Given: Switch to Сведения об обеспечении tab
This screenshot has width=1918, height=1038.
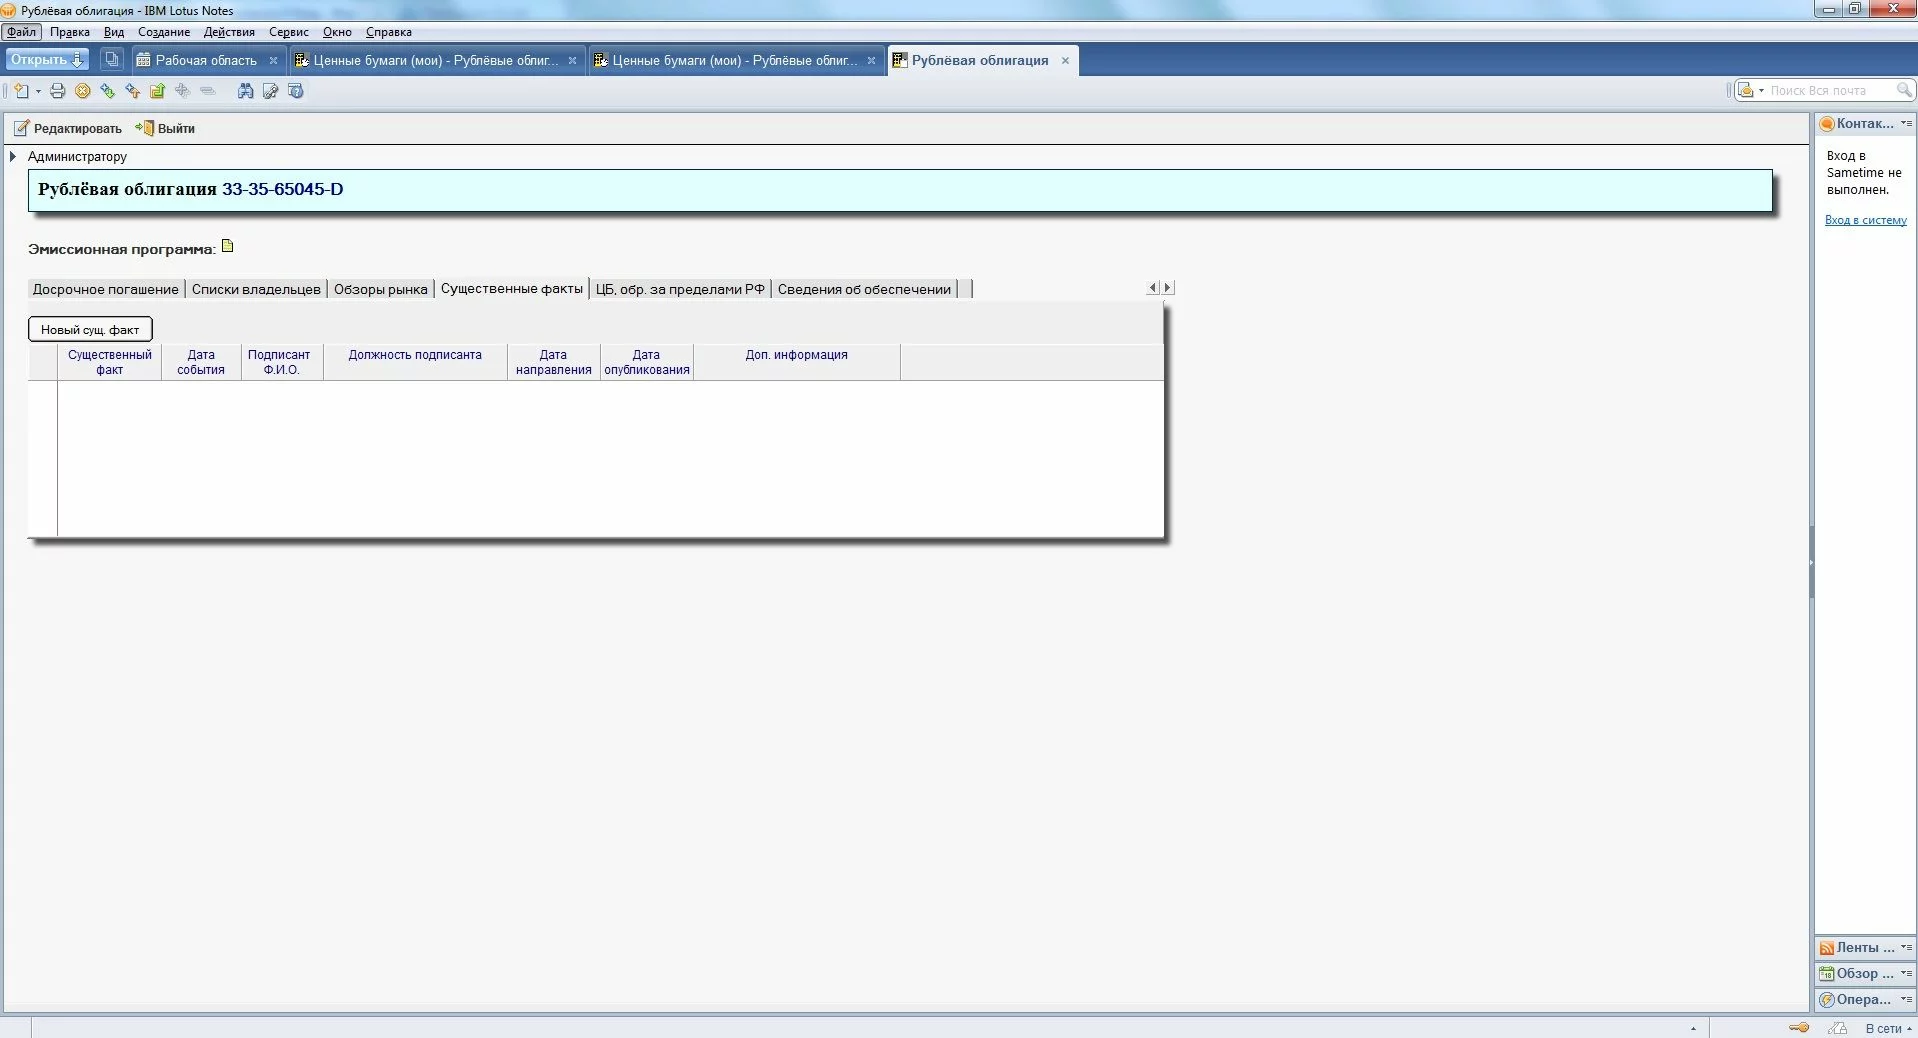Looking at the screenshot, I should point(864,289).
